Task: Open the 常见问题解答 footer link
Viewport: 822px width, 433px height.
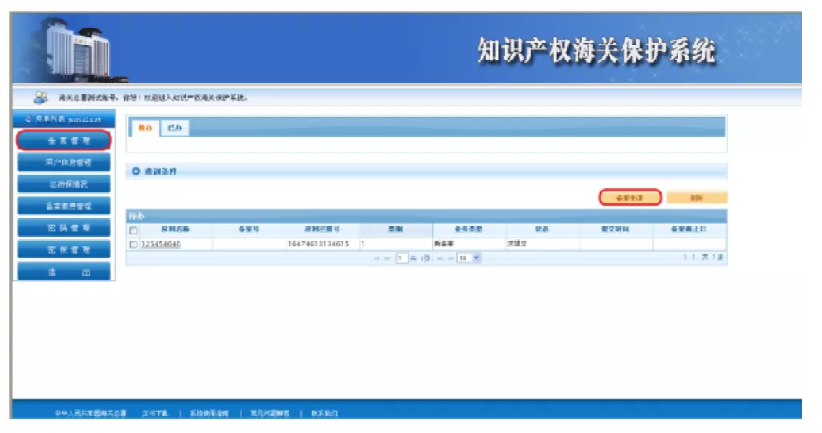Action: tap(270, 413)
